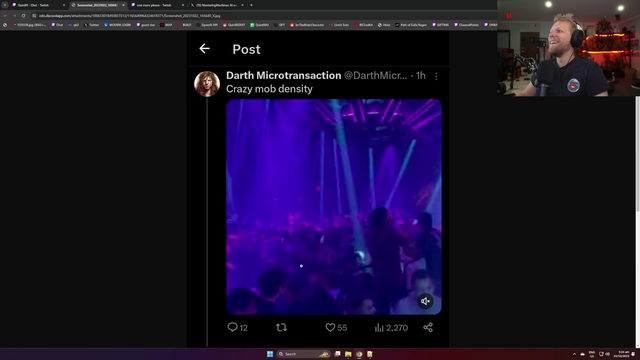
Task: Open the @DarthMicr... handle
Action: (x=375, y=76)
